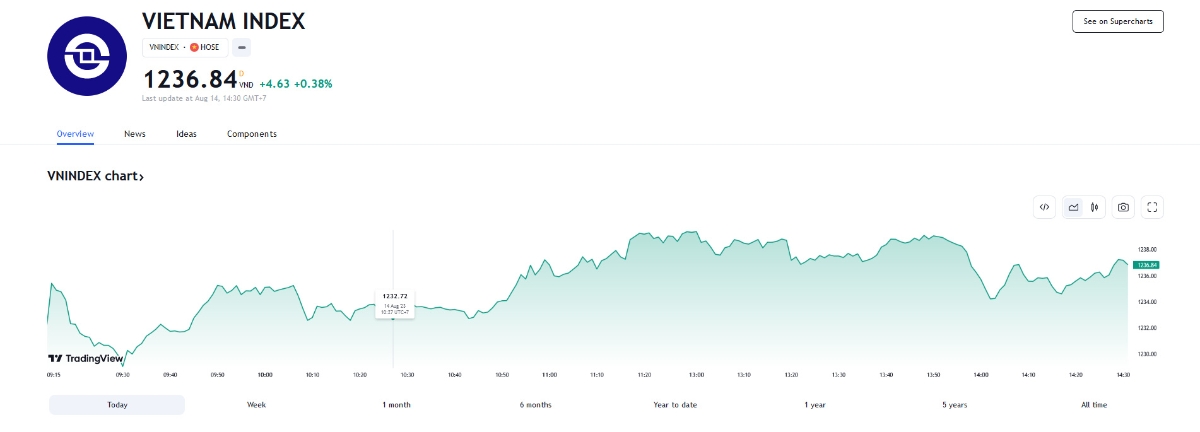Screen dimensions: 1200x432
Task: Click the market status dash icon
Action: (242, 47)
